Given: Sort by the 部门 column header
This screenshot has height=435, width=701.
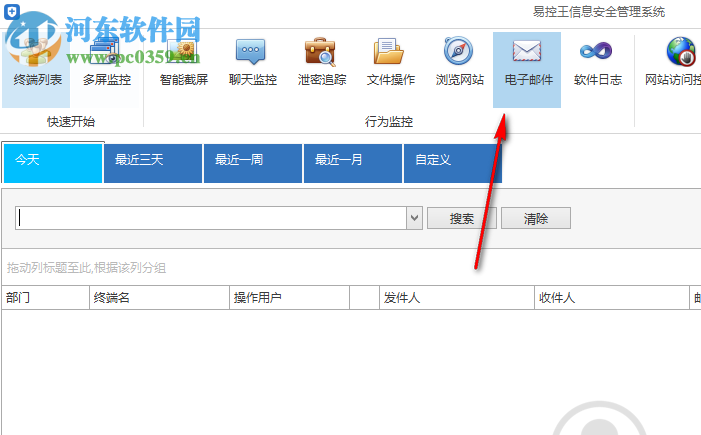Looking at the screenshot, I should coord(46,297).
